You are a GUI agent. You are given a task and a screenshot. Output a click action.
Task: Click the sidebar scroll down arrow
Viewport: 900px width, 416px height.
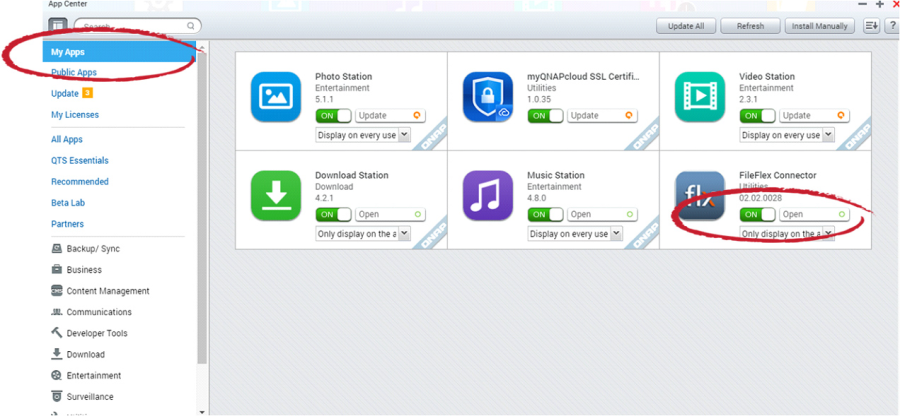[x=201, y=411]
